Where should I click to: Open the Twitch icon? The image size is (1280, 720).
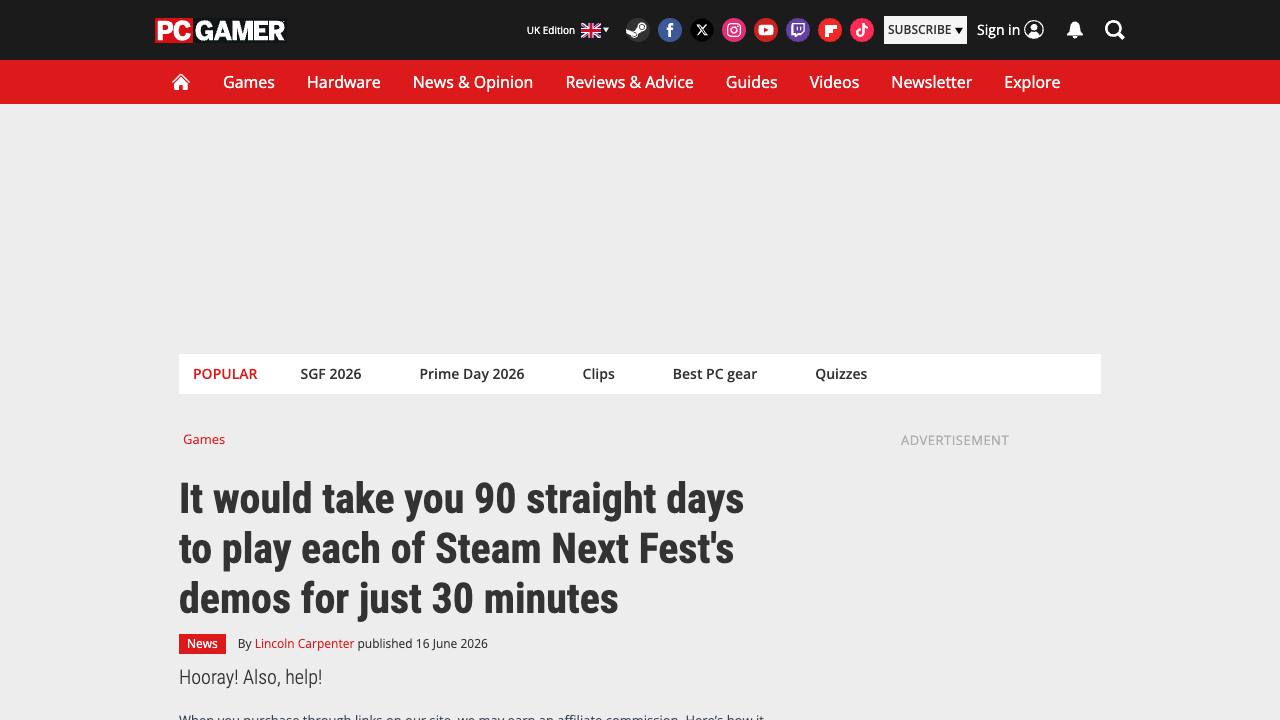click(798, 30)
